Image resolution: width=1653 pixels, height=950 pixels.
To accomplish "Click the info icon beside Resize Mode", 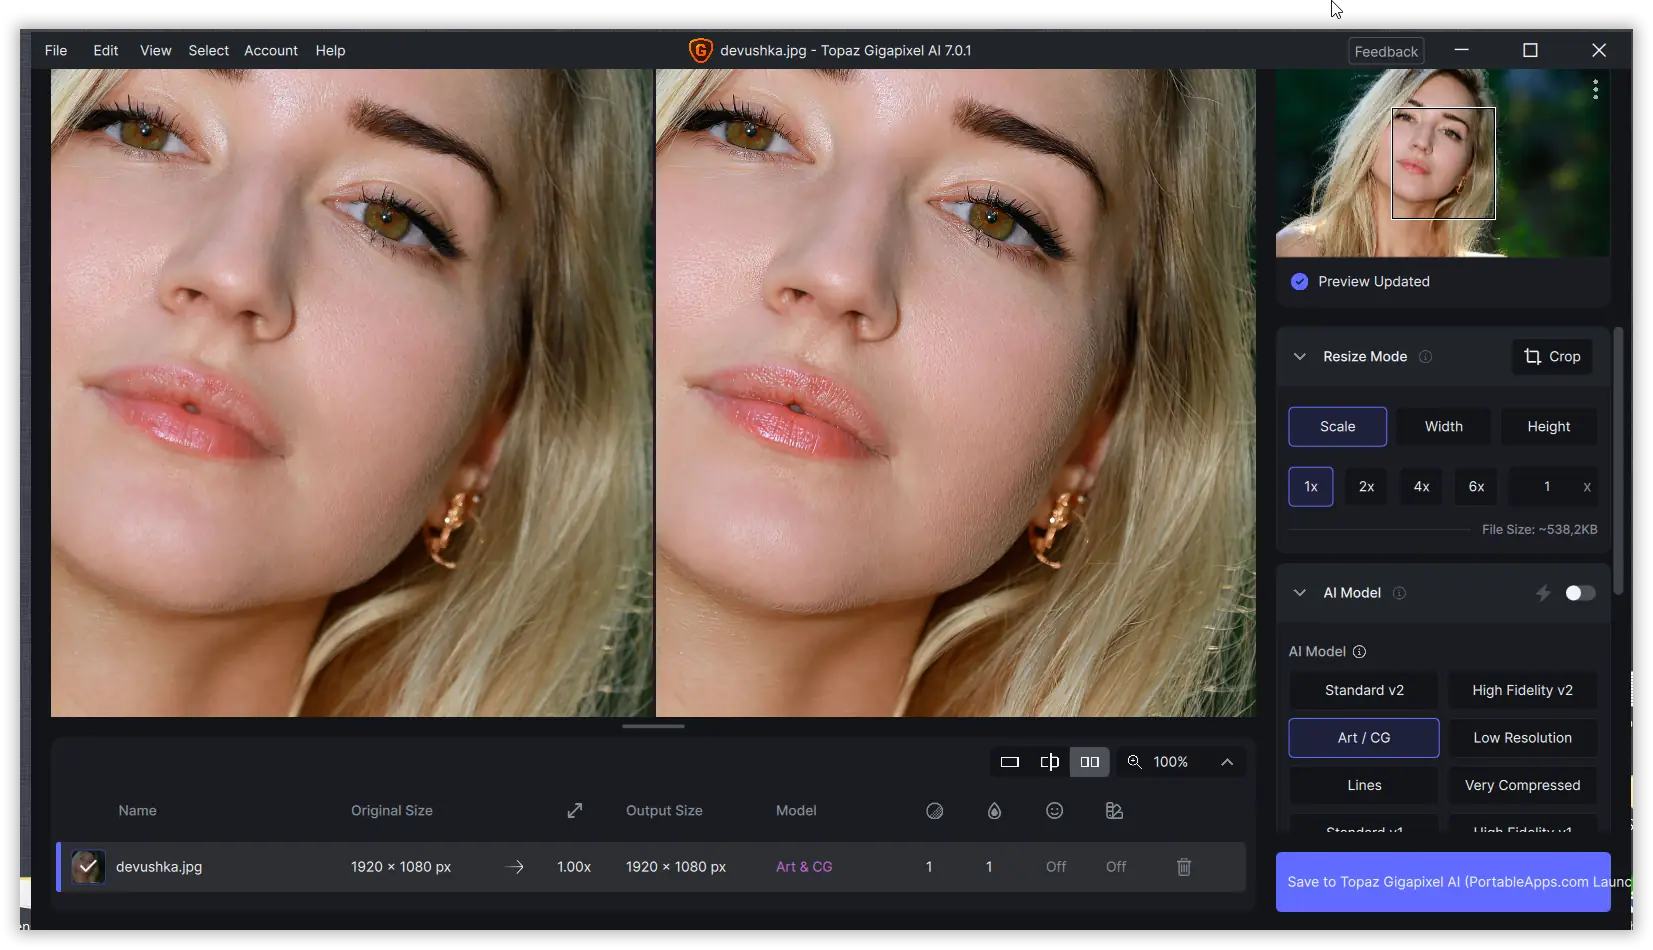I will (x=1425, y=357).
